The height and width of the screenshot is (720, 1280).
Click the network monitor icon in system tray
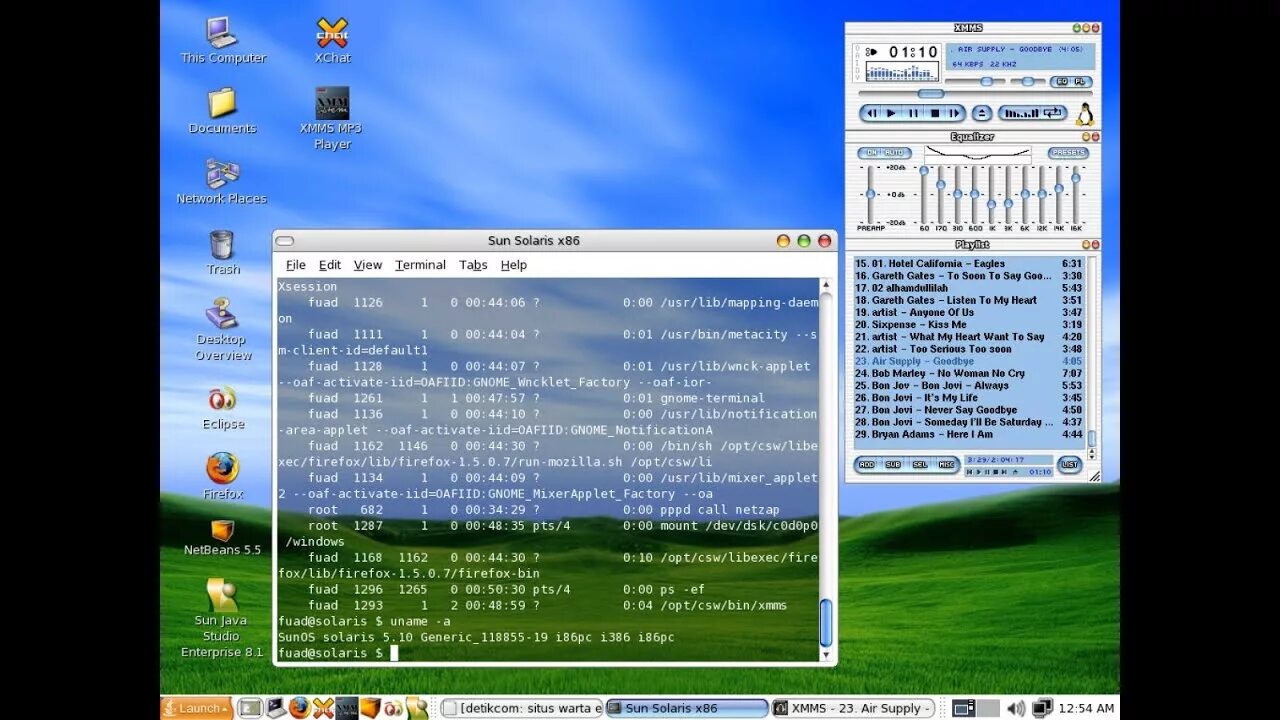[1043, 708]
